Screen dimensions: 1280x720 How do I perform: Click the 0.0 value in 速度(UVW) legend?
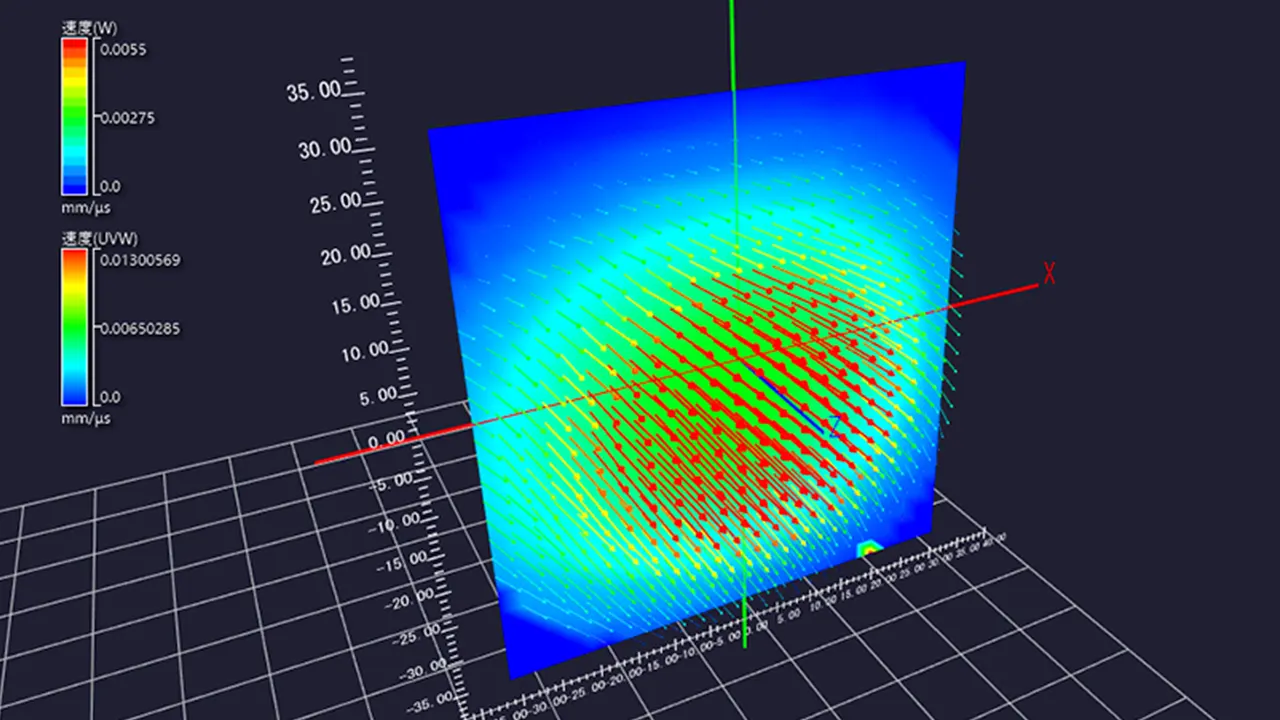tap(110, 397)
